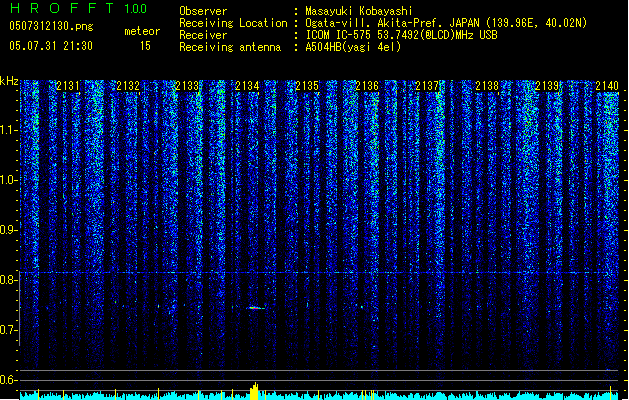
Task: Click the 0.7 frequency axis label
Action: [9, 330]
